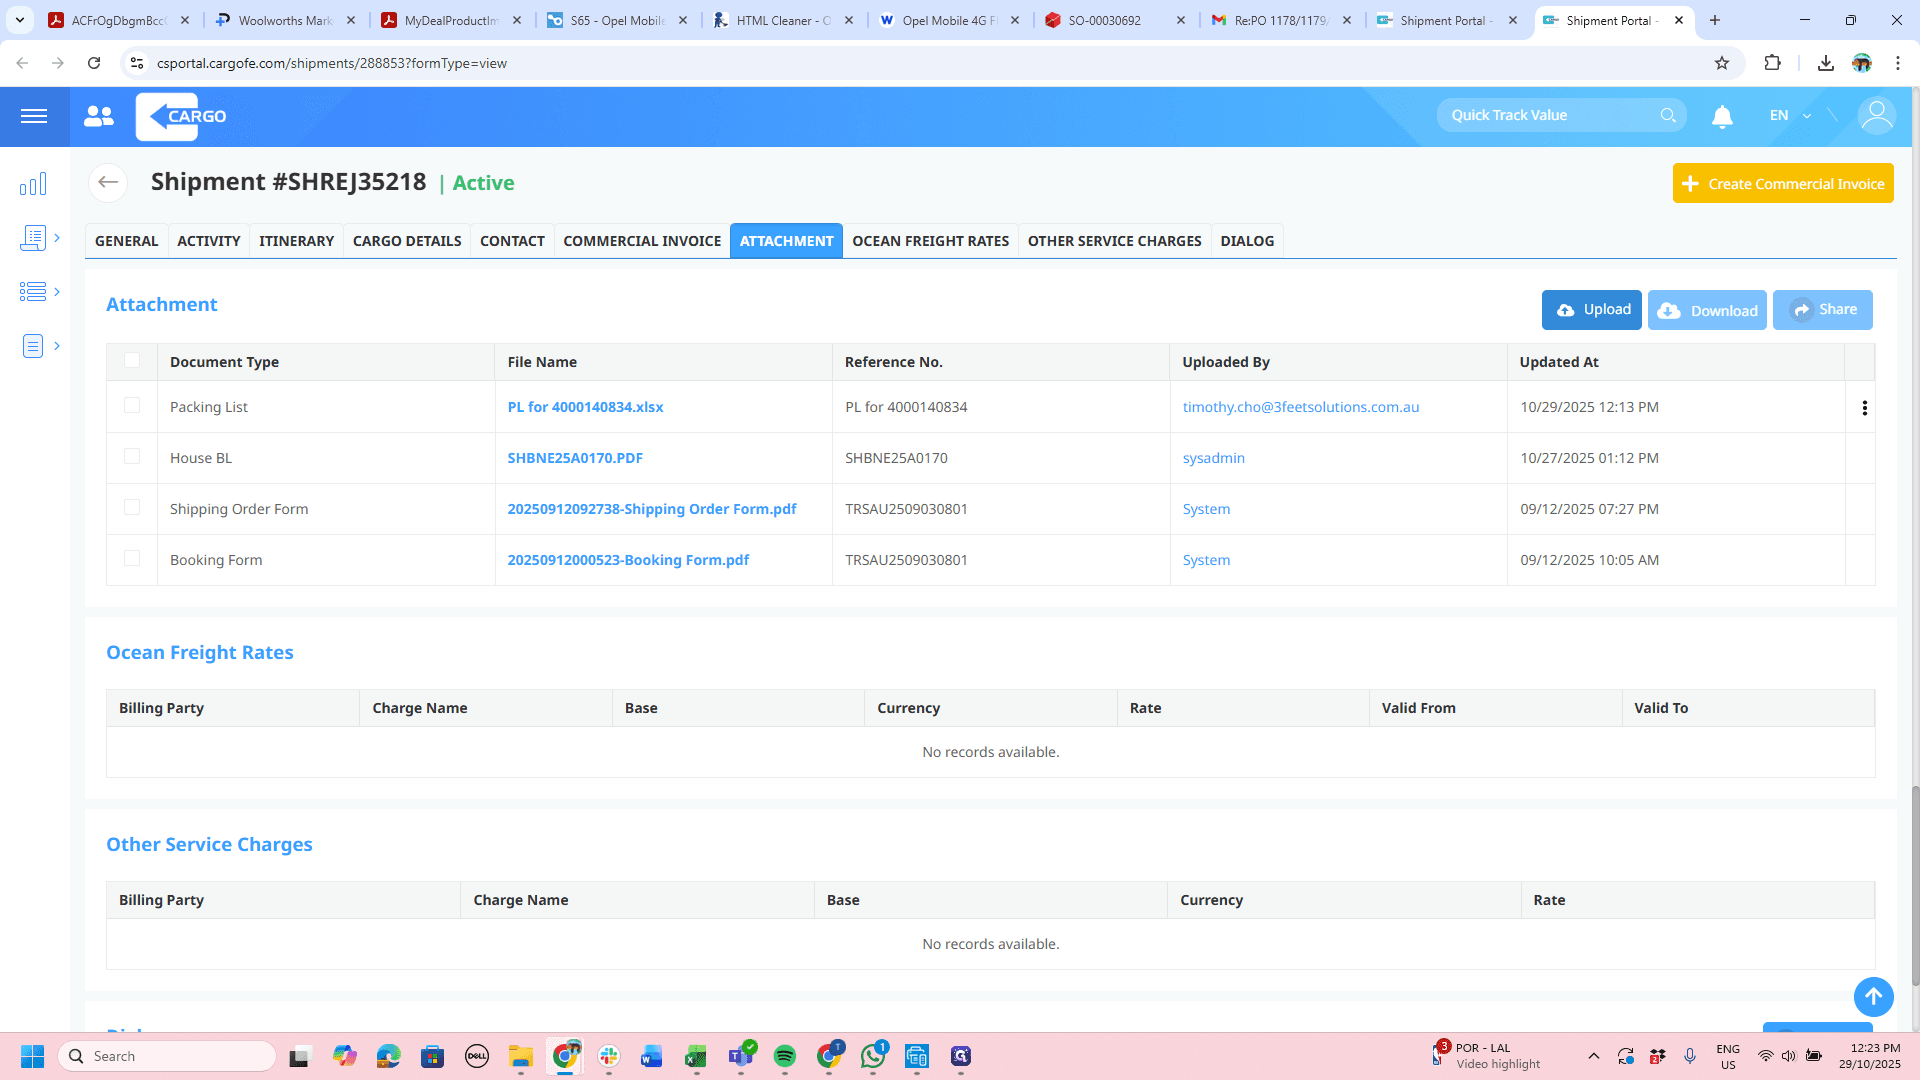The width and height of the screenshot is (1920, 1080).
Task: Switch to the COMMERCIAL INVOICE tab
Action: point(642,241)
